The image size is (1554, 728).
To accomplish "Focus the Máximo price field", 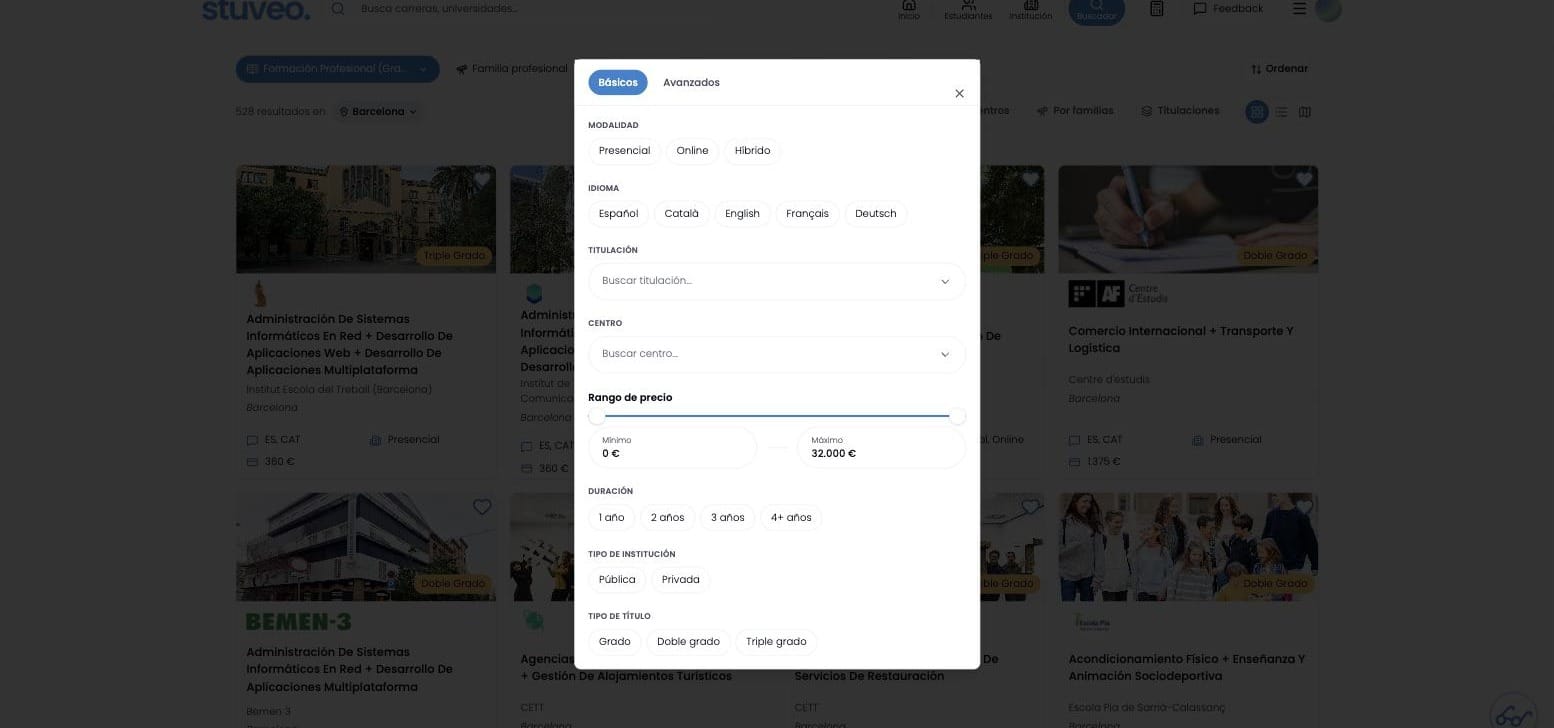I will point(881,447).
